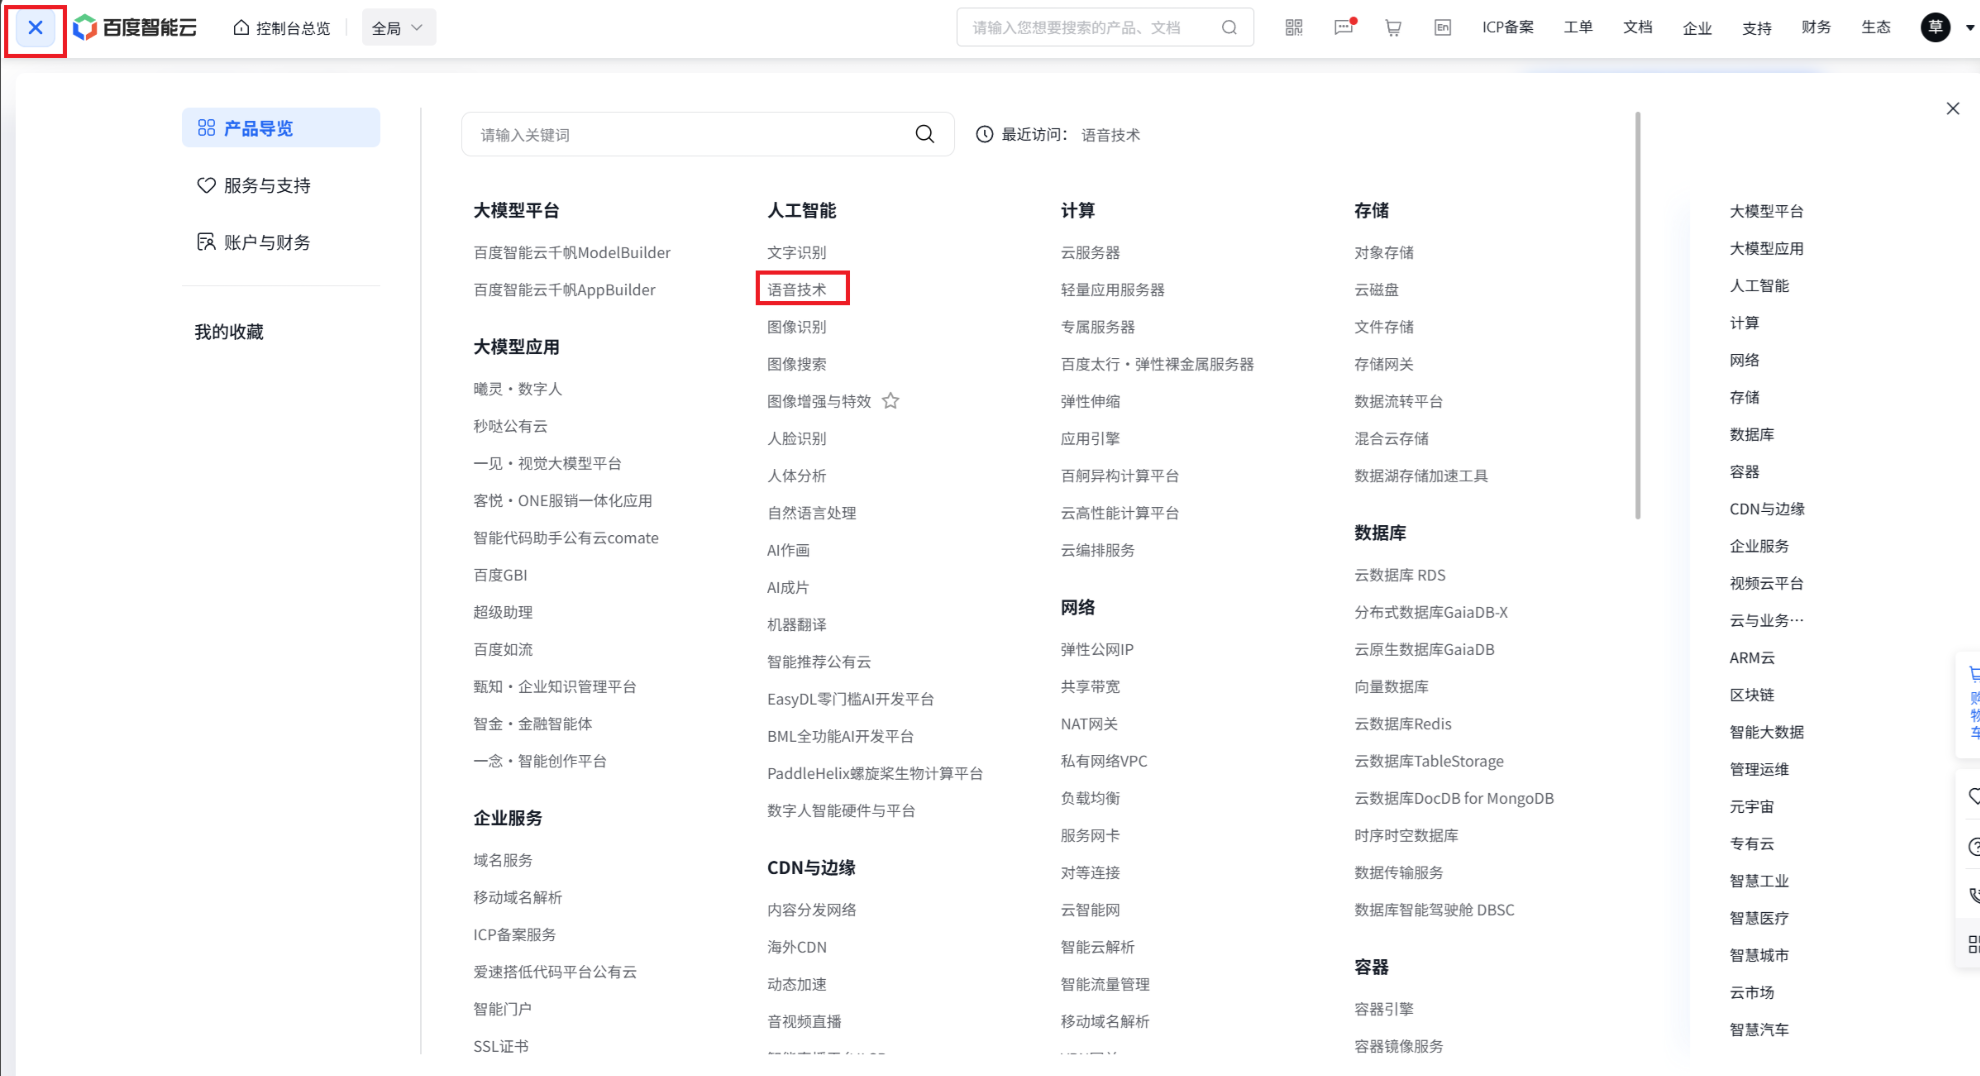Jump to 大模型应用 in the right category index

click(1767, 249)
